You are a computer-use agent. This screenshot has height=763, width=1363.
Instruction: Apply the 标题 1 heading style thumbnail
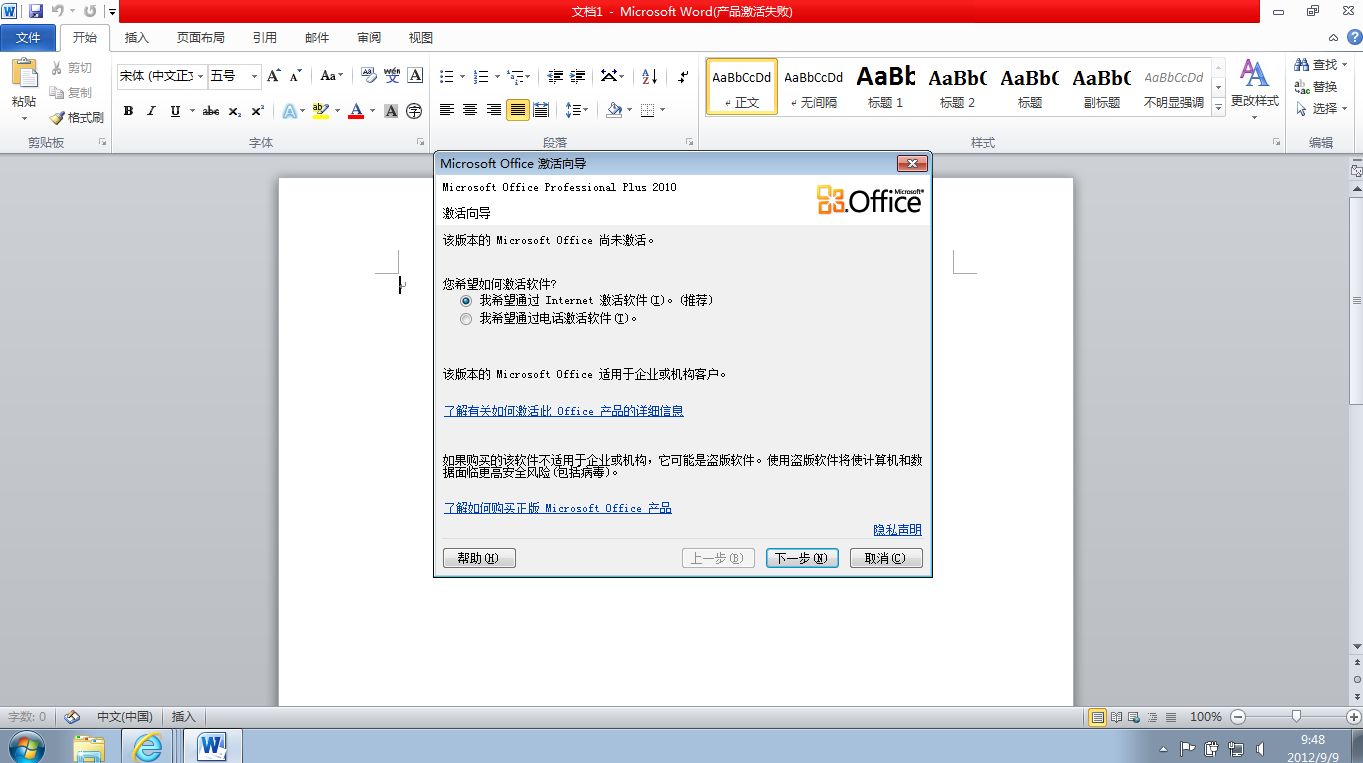tap(886, 87)
